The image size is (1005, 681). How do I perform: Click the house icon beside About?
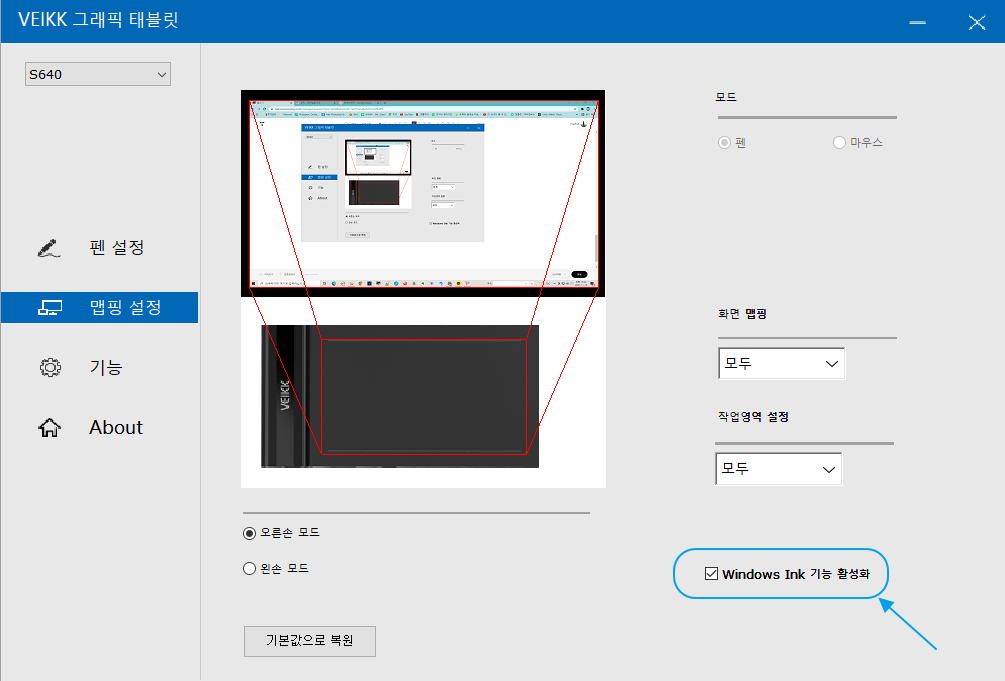coord(49,428)
